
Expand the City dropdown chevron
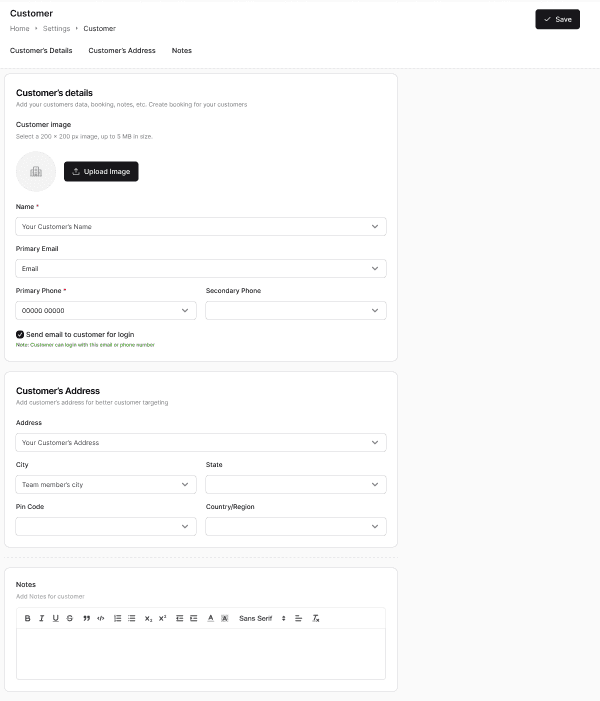[185, 485]
